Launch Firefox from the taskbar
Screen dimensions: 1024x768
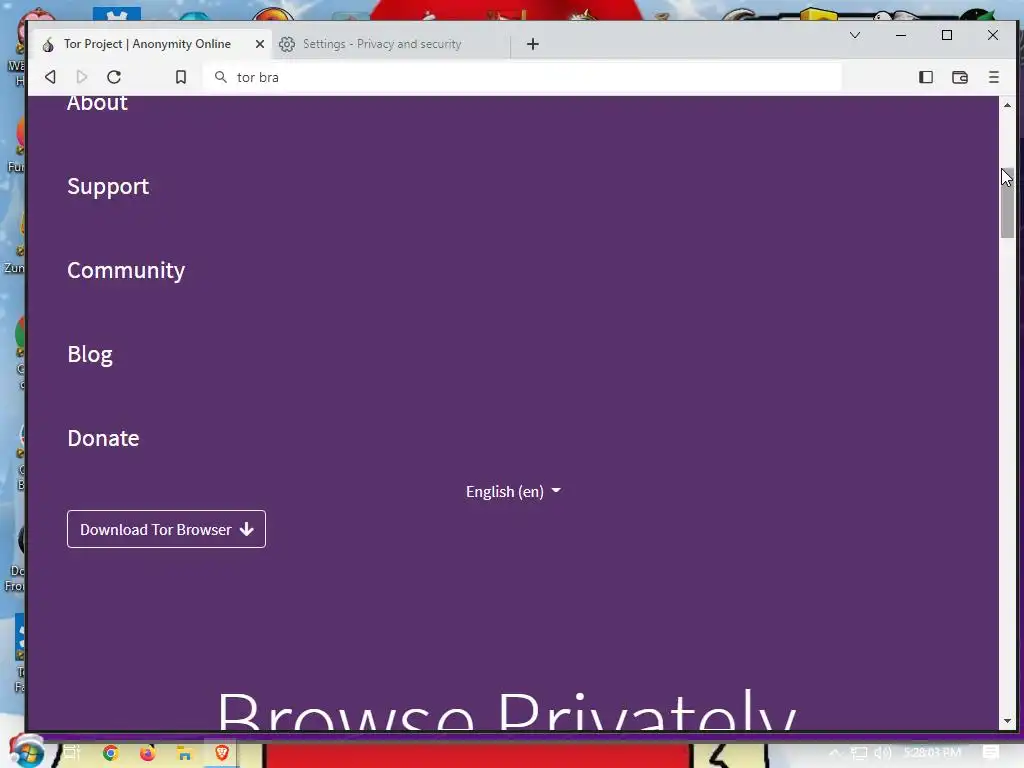pos(148,753)
